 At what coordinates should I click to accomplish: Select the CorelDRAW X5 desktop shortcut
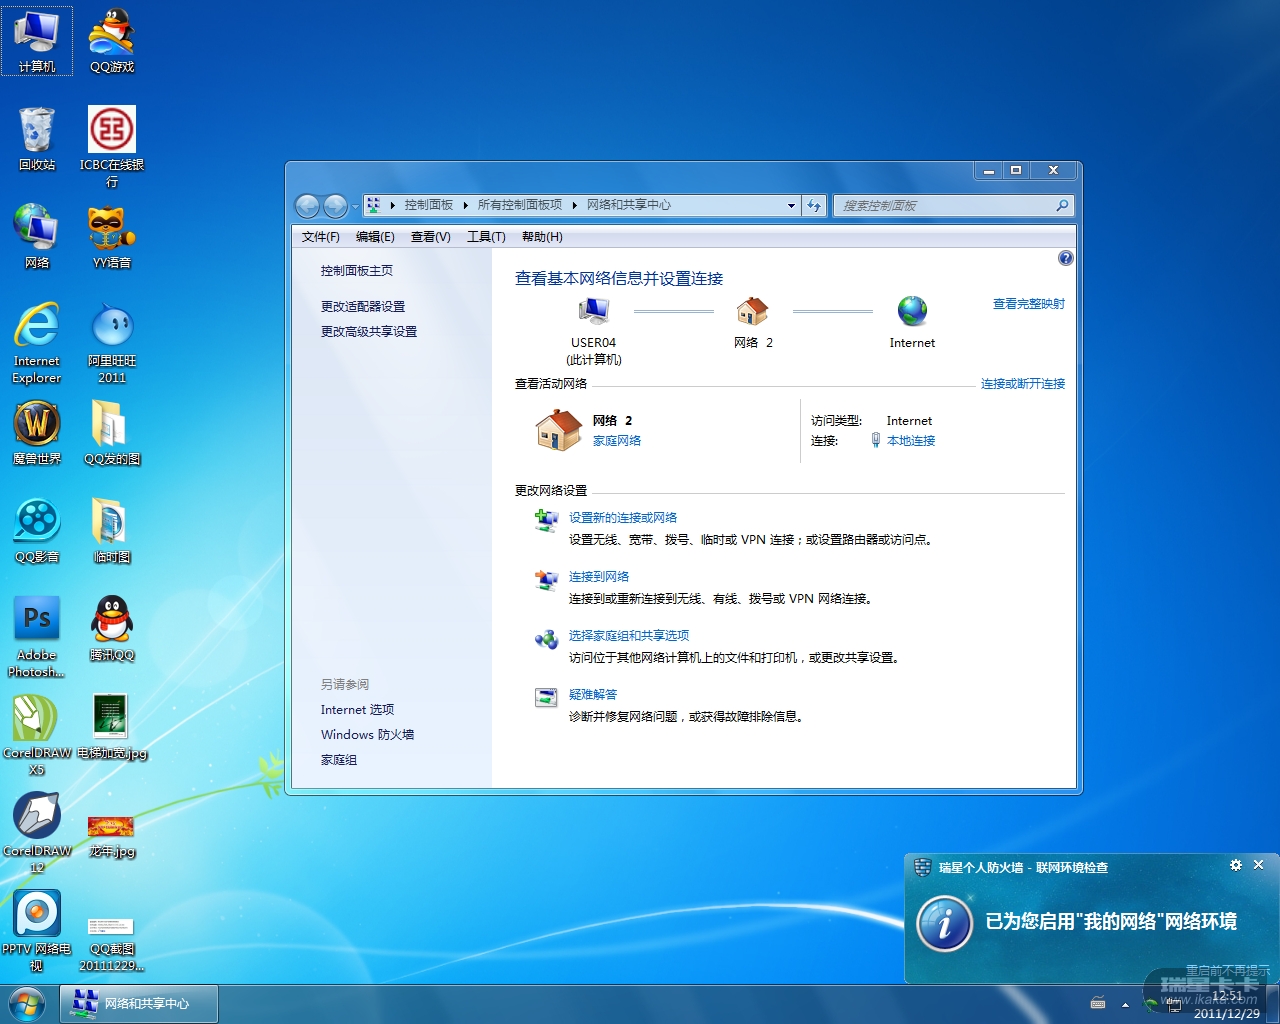37,735
